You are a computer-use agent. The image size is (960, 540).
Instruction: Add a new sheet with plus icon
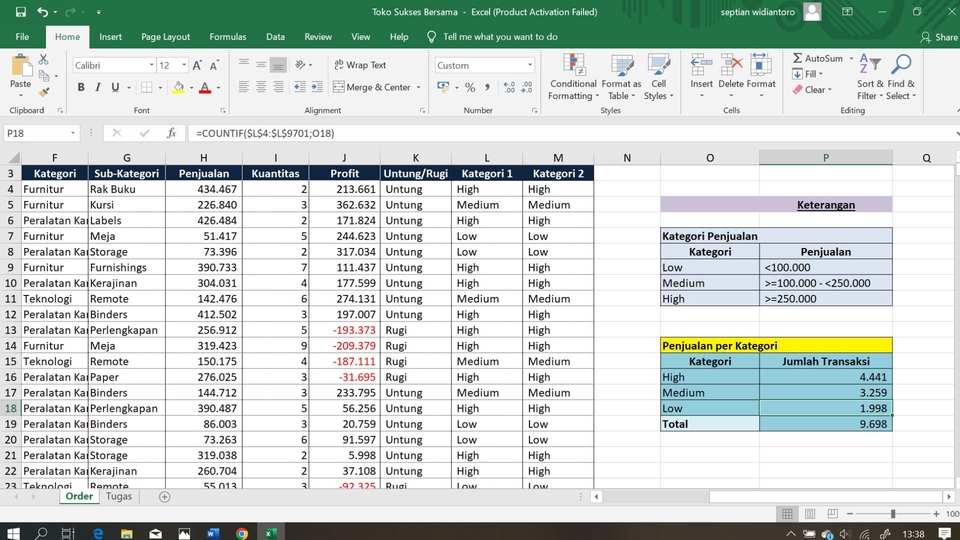pos(164,497)
